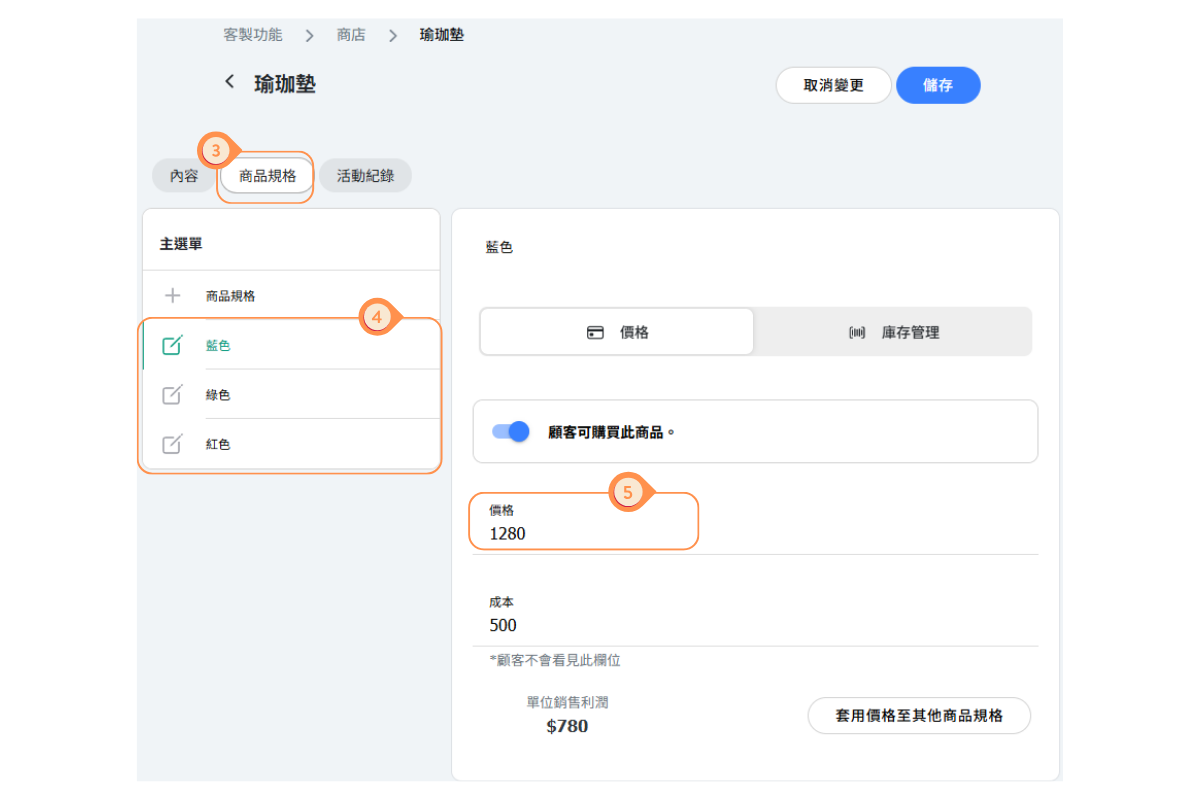This screenshot has width=1200, height=800.
Task: Open the 活動紀錄 tab
Action: coord(365,176)
